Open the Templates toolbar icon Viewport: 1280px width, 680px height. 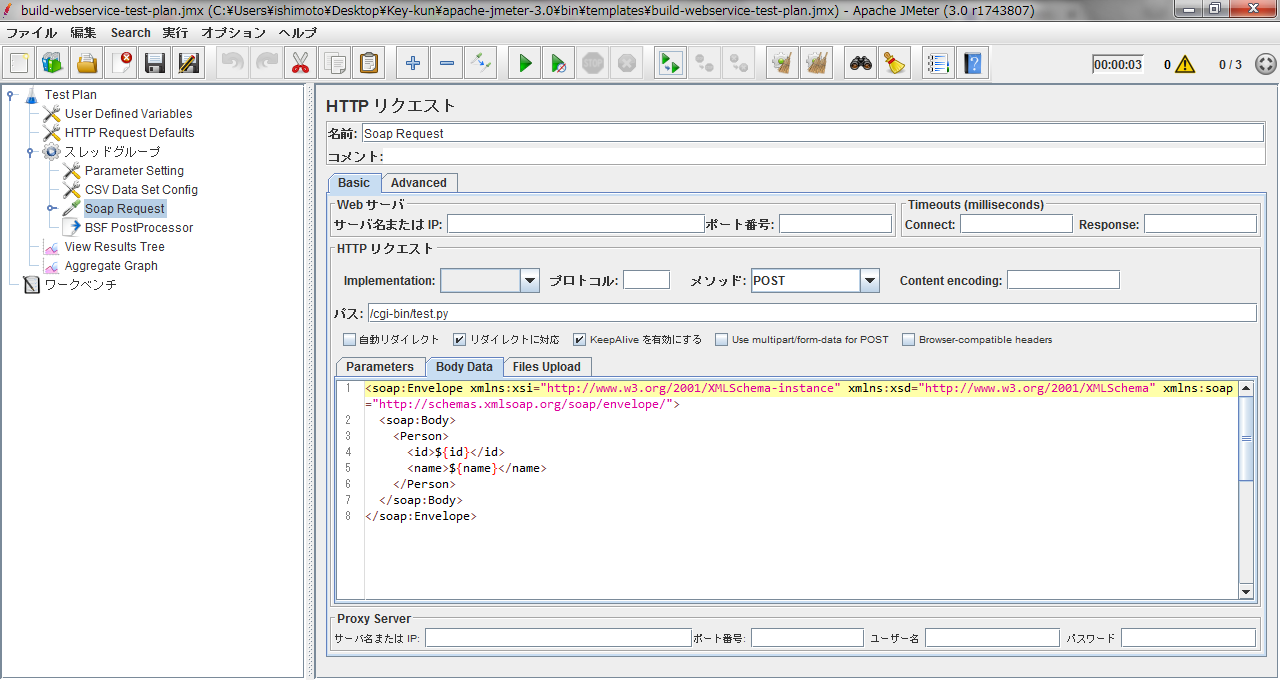[x=53, y=63]
